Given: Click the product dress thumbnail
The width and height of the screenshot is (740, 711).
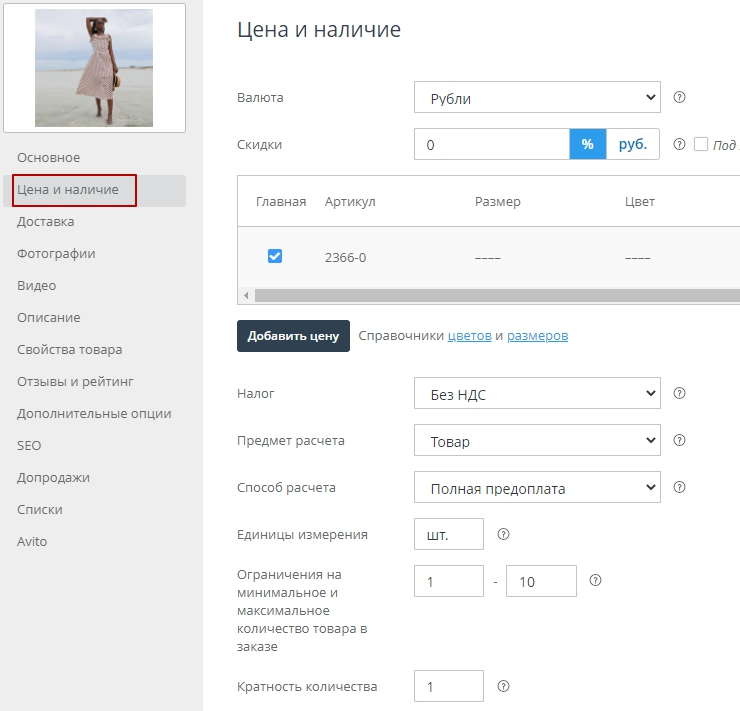Looking at the screenshot, I should tap(94, 68).
